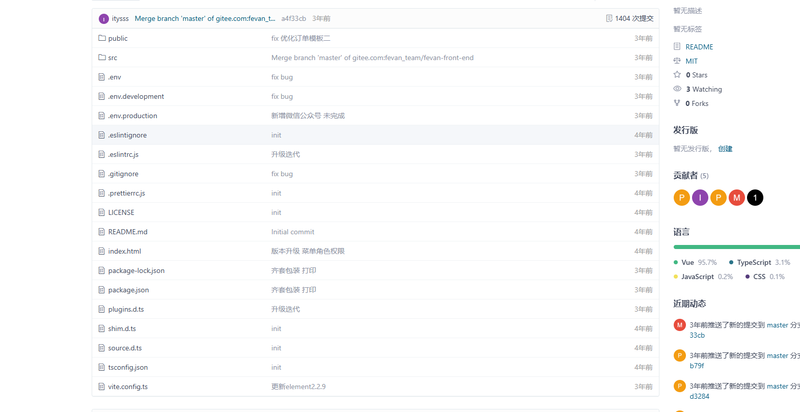Open the source.d.ts file

point(125,348)
